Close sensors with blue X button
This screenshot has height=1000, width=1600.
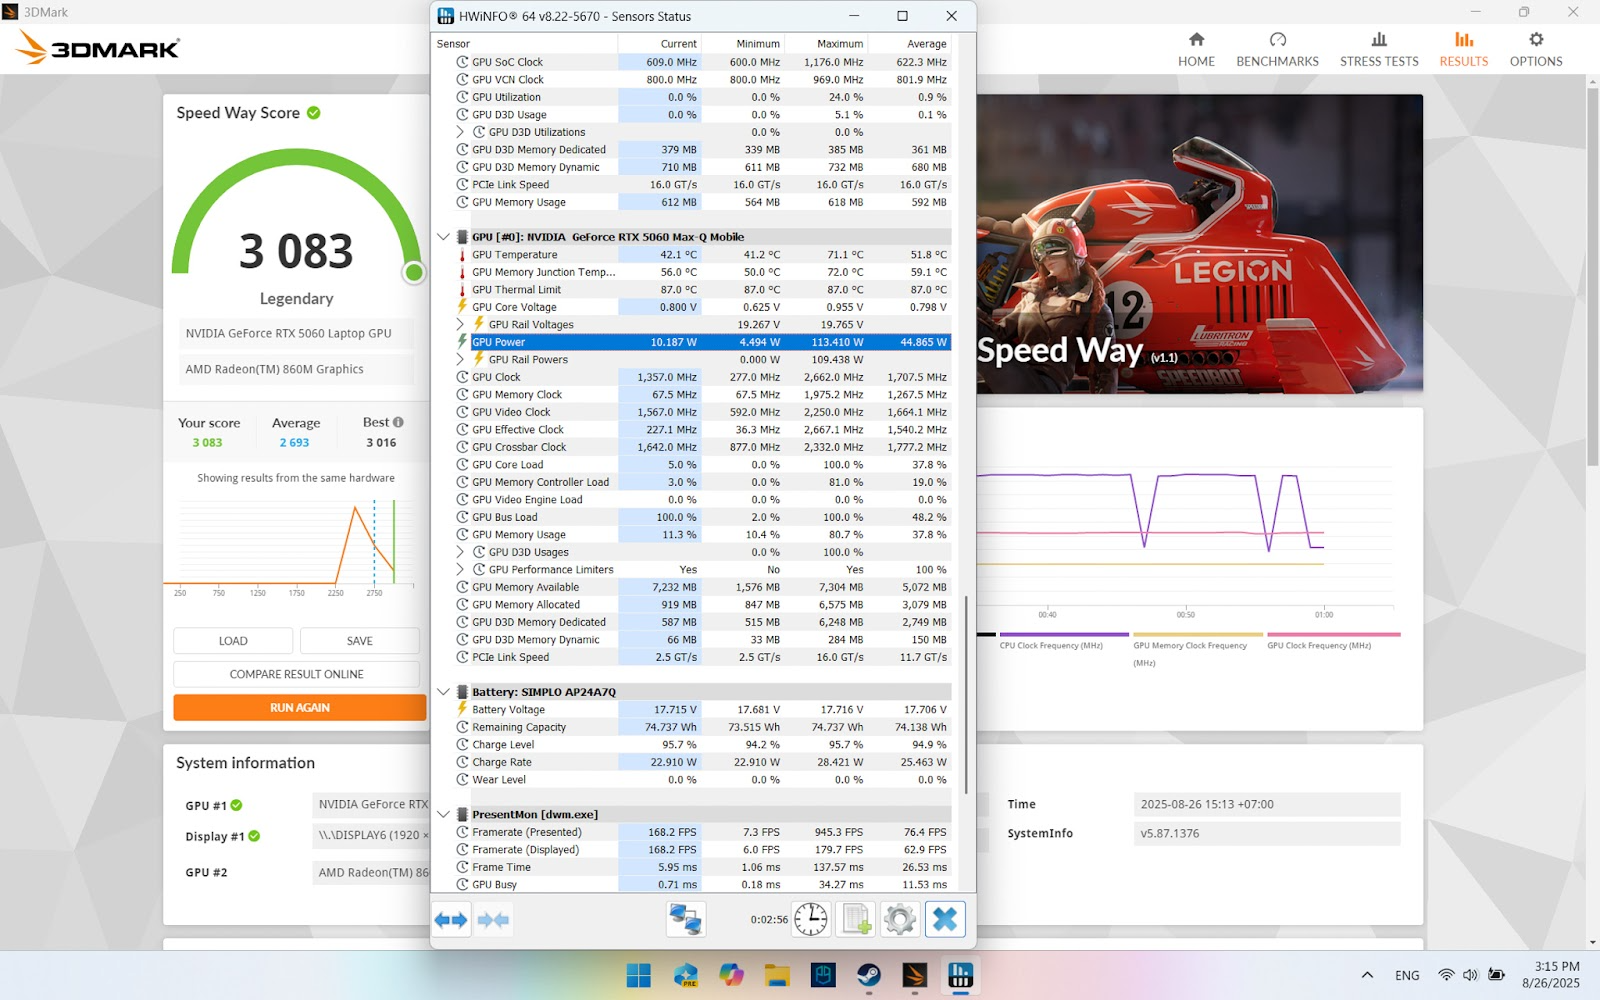[945, 919]
